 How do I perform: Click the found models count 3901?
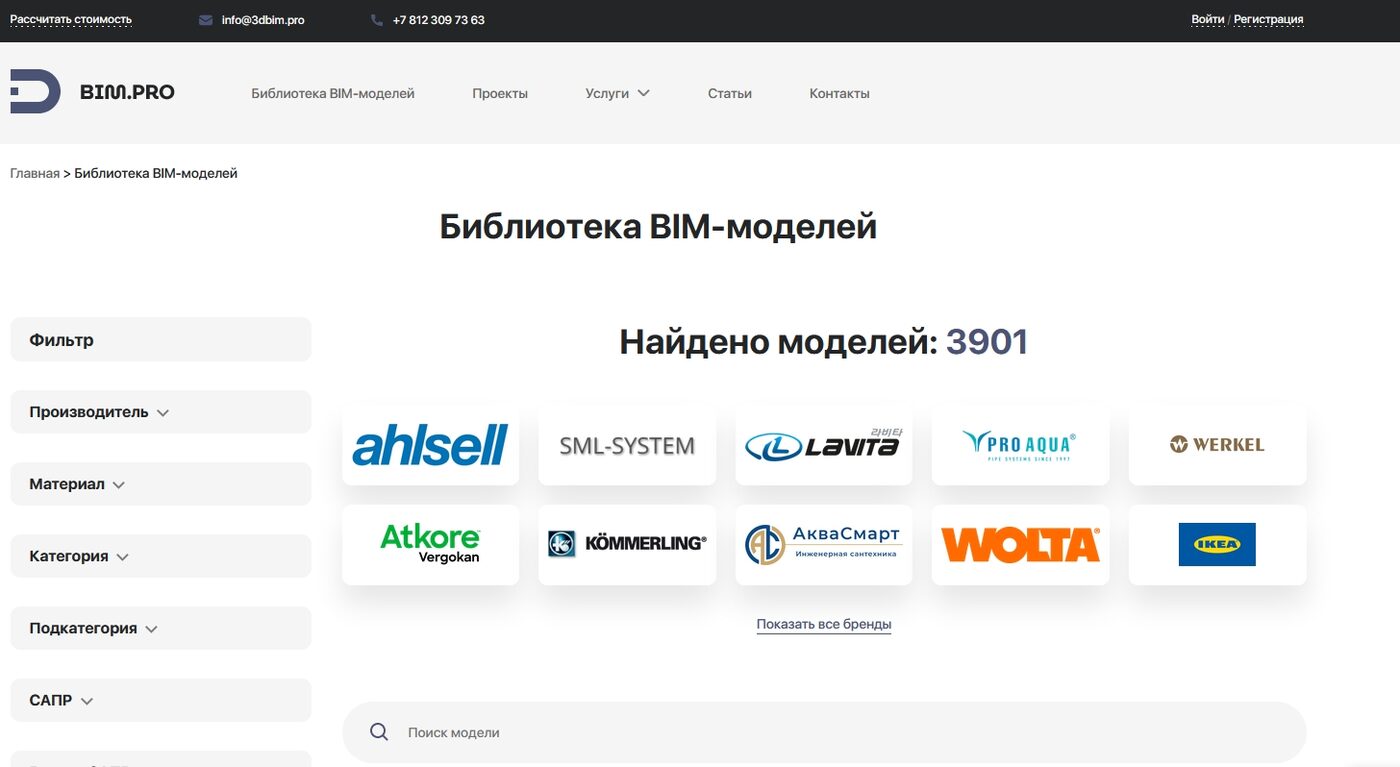[987, 342]
